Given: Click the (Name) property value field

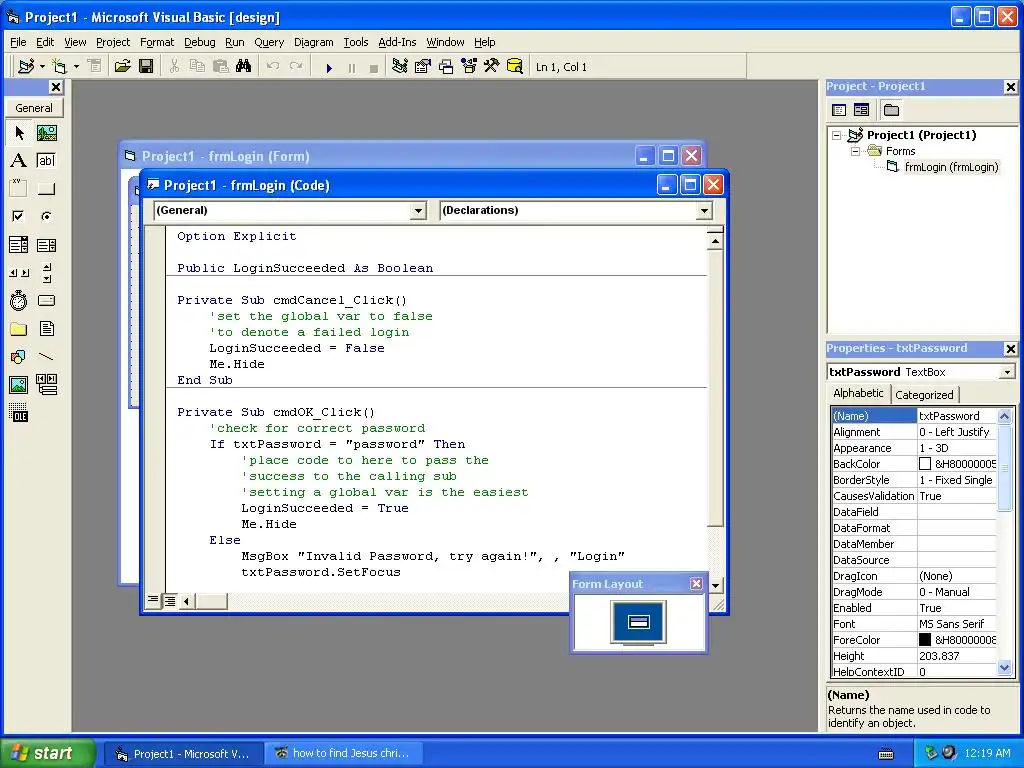Looking at the screenshot, I should click(957, 416).
